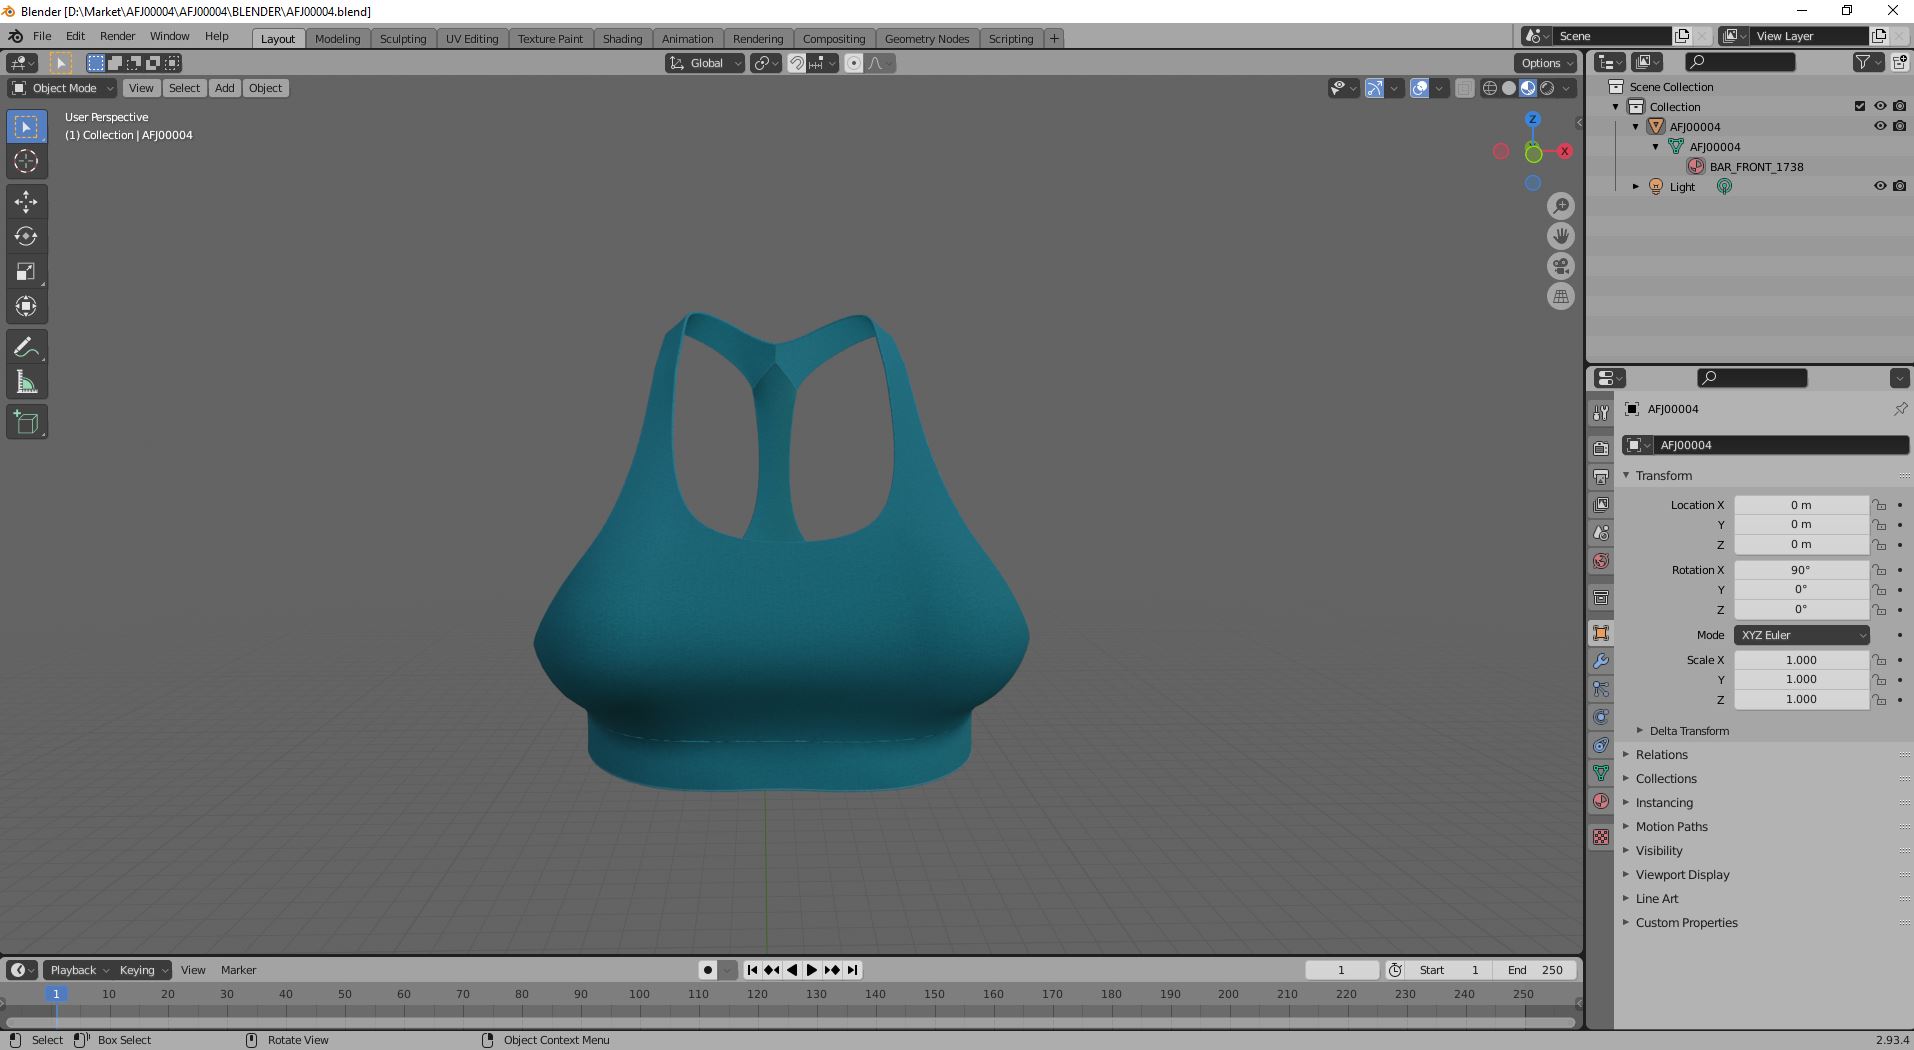Open the Mode dropdown showing XYZ Euler

pyautogui.click(x=1800, y=635)
